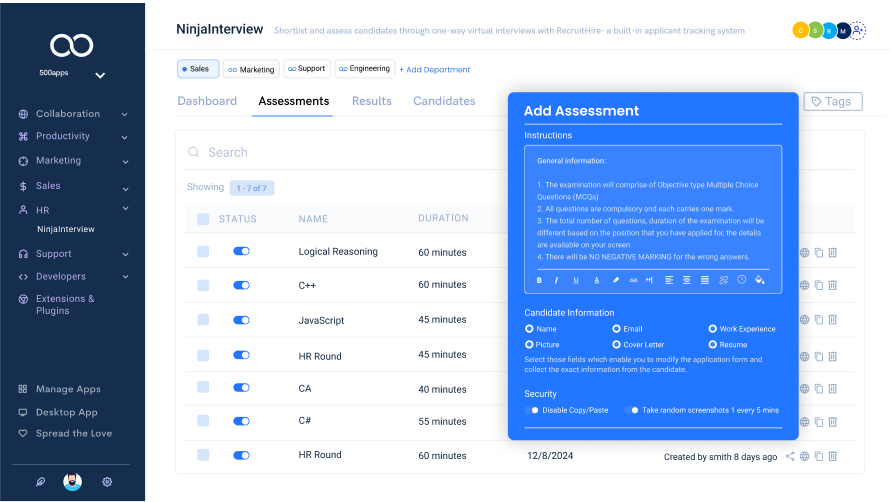Apply underline formatting in instructions editor
Screen dimensions: 891x502
(576, 280)
